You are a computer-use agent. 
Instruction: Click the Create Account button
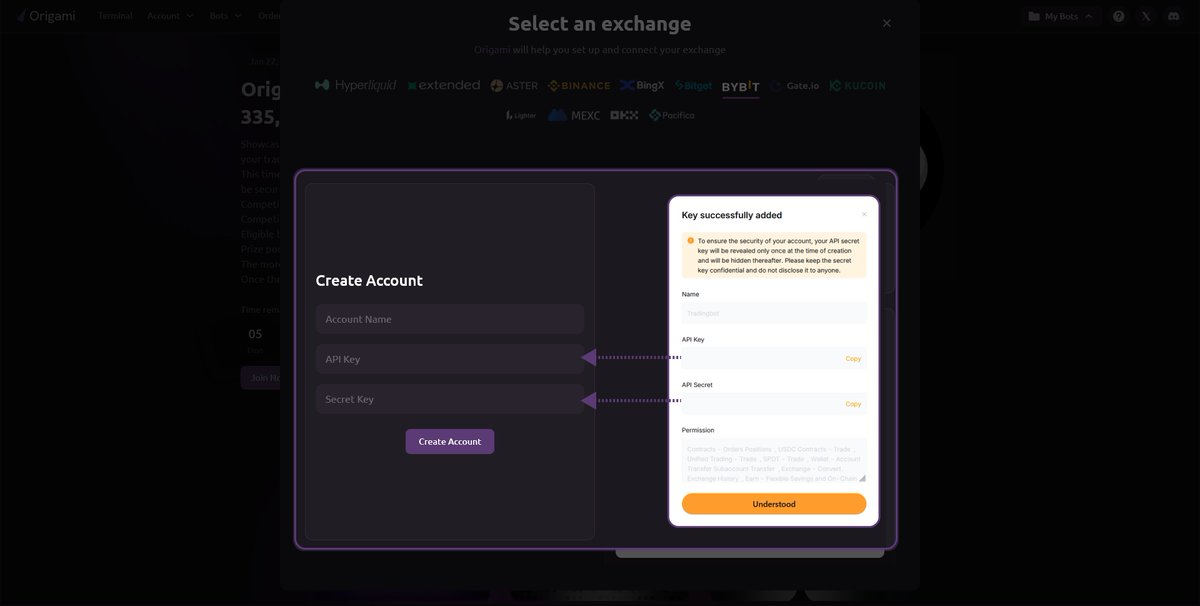(450, 442)
